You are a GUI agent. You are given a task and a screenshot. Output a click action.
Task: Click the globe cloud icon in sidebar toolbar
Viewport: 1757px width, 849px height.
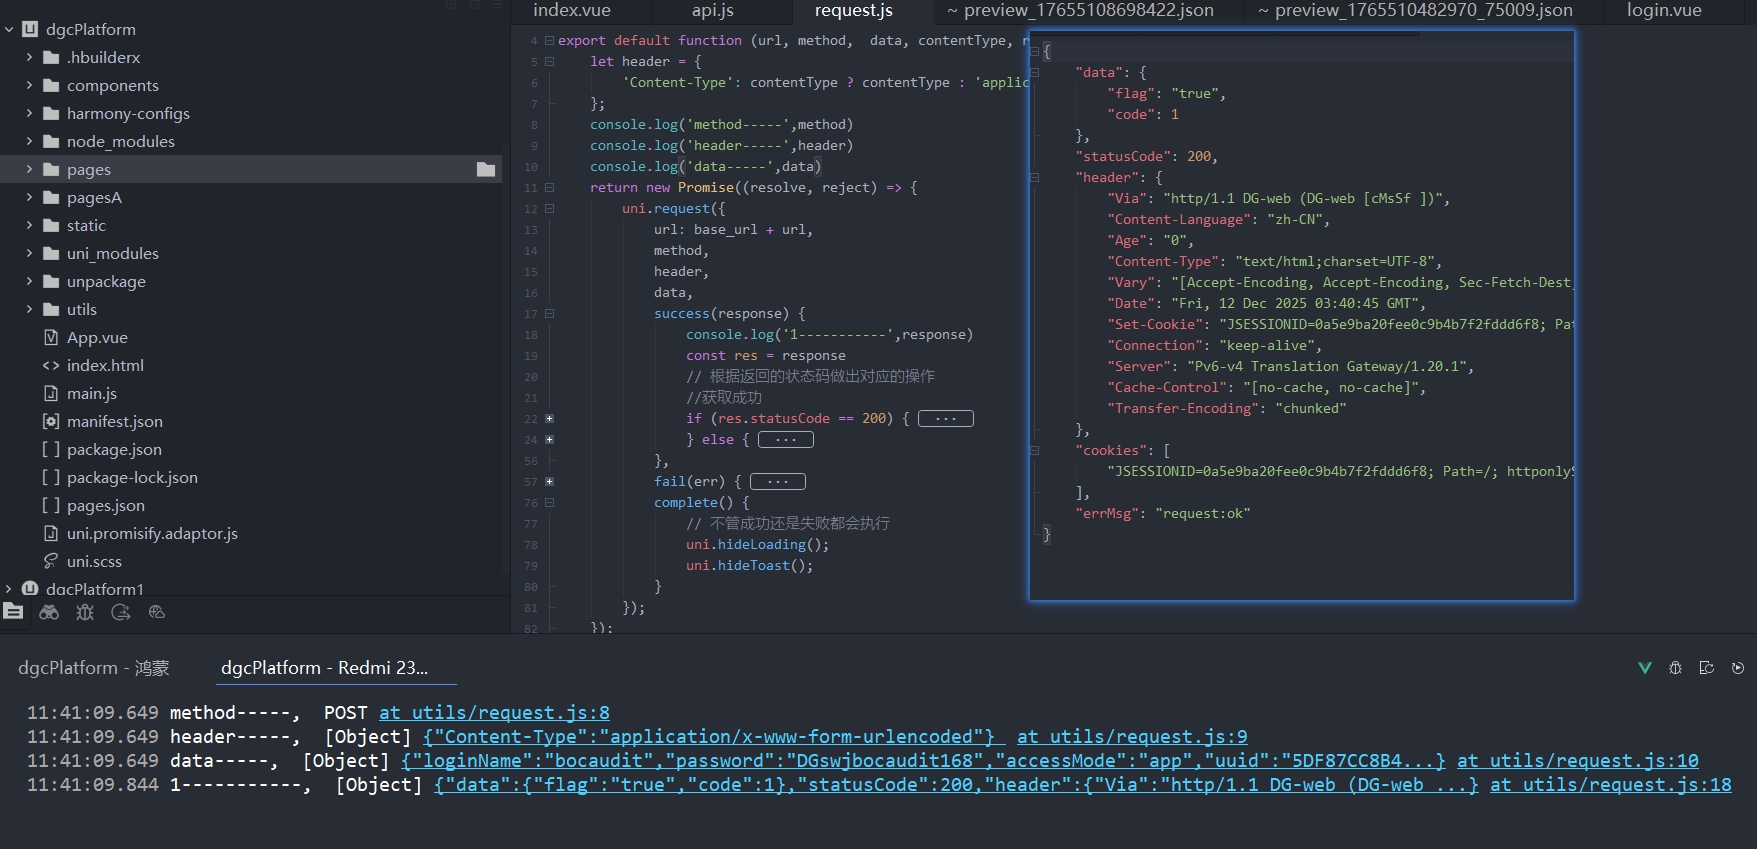[157, 612]
